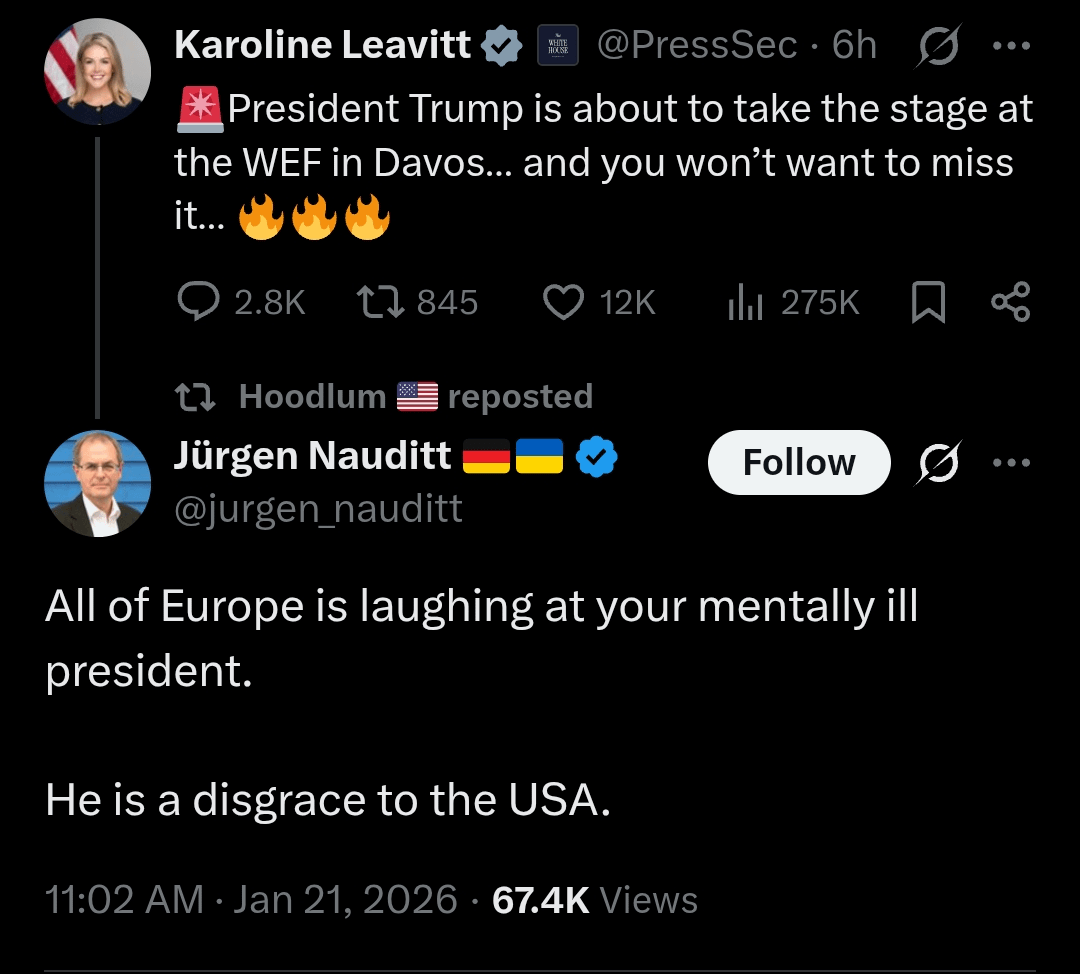The image size is (1080, 974).
Task: Open the @PressSec handle link
Action: click(696, 46)
